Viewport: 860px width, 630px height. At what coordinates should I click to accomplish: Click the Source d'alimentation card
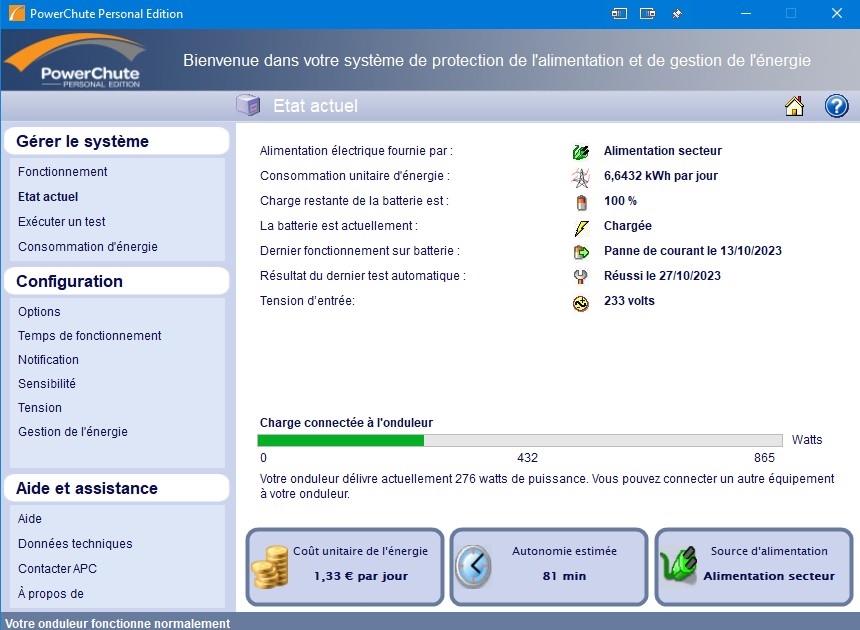(x=754, y=567)
